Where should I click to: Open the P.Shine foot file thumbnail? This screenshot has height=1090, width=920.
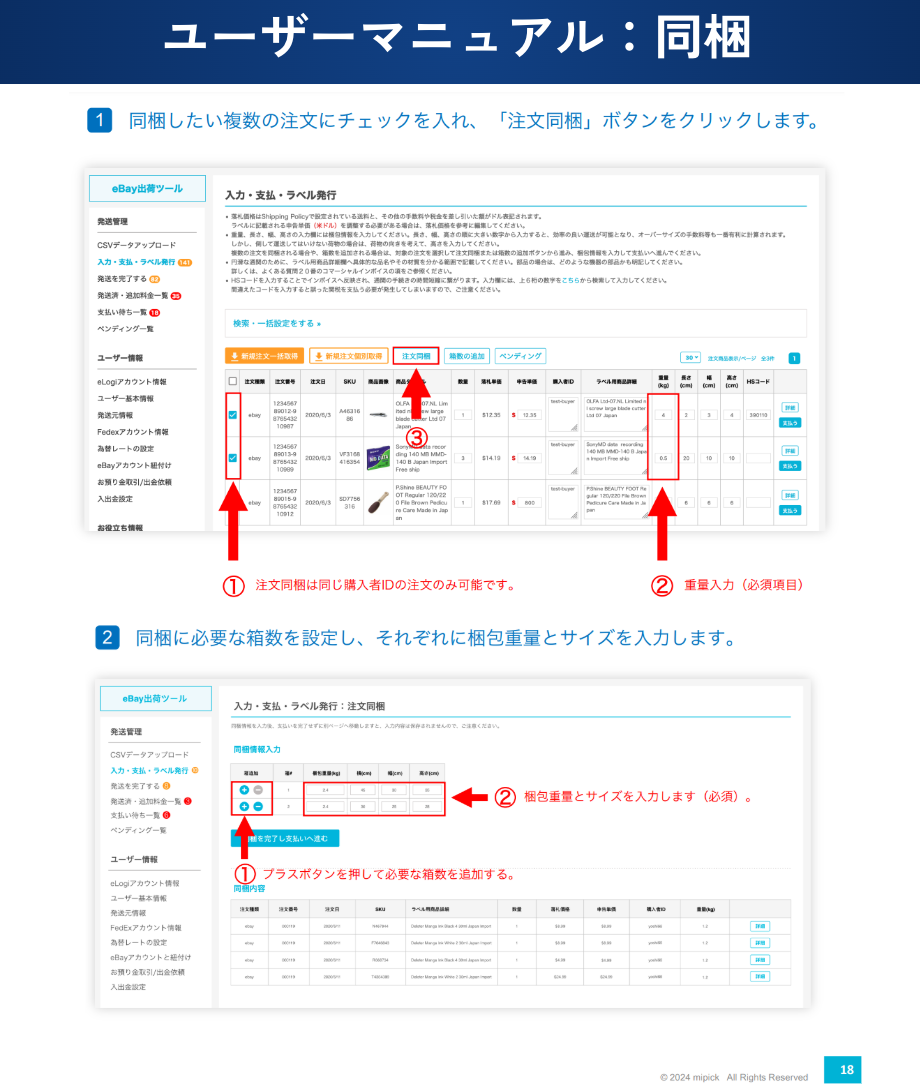(378, 503)
